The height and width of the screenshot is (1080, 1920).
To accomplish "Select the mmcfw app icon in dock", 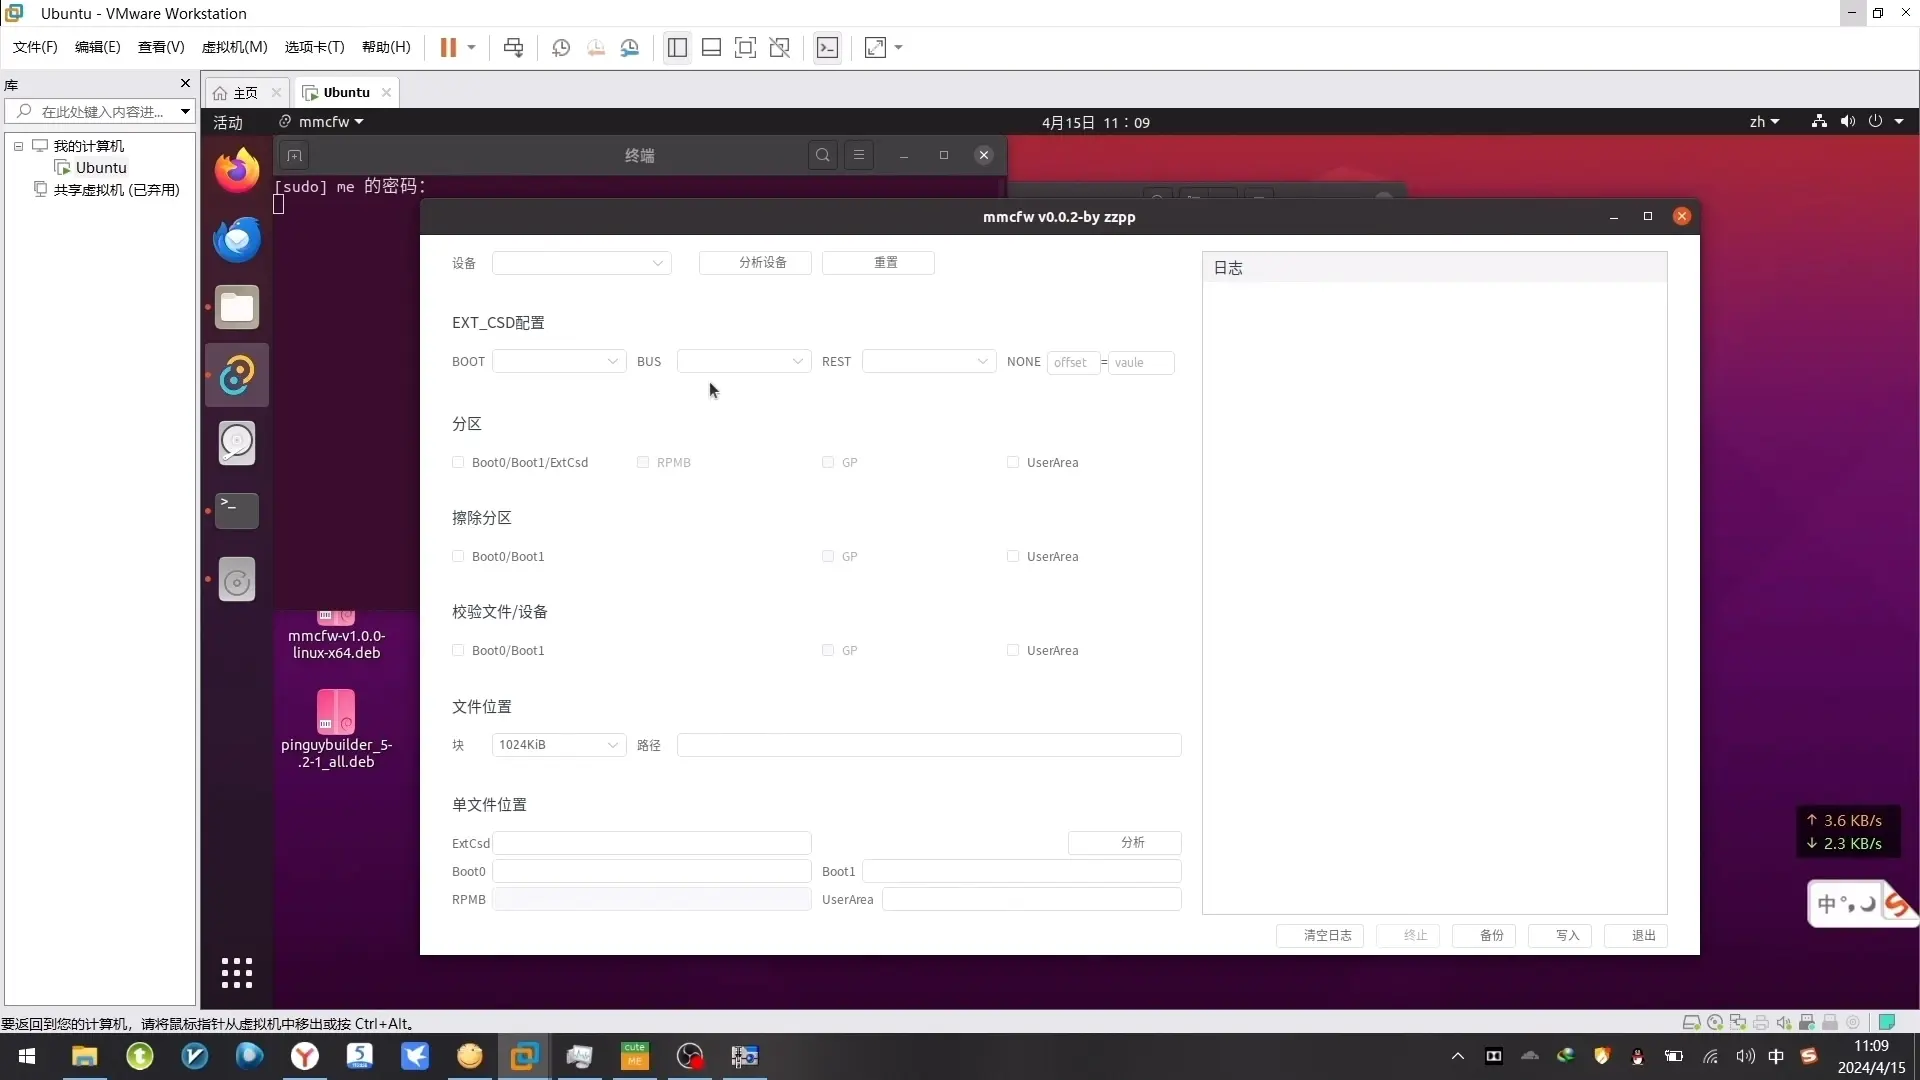I will pos(237,375).
